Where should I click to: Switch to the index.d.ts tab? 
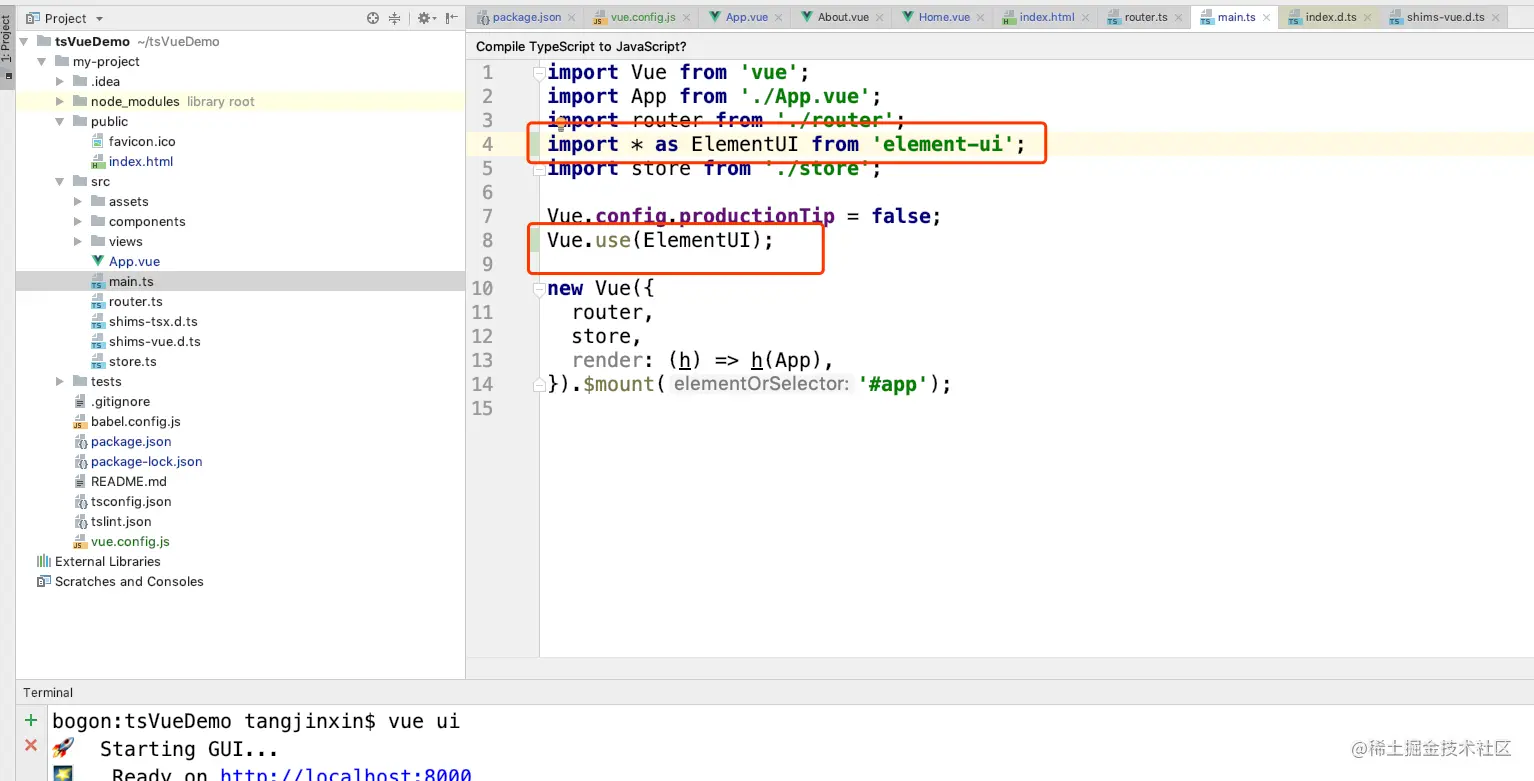tap(1330, 17)
